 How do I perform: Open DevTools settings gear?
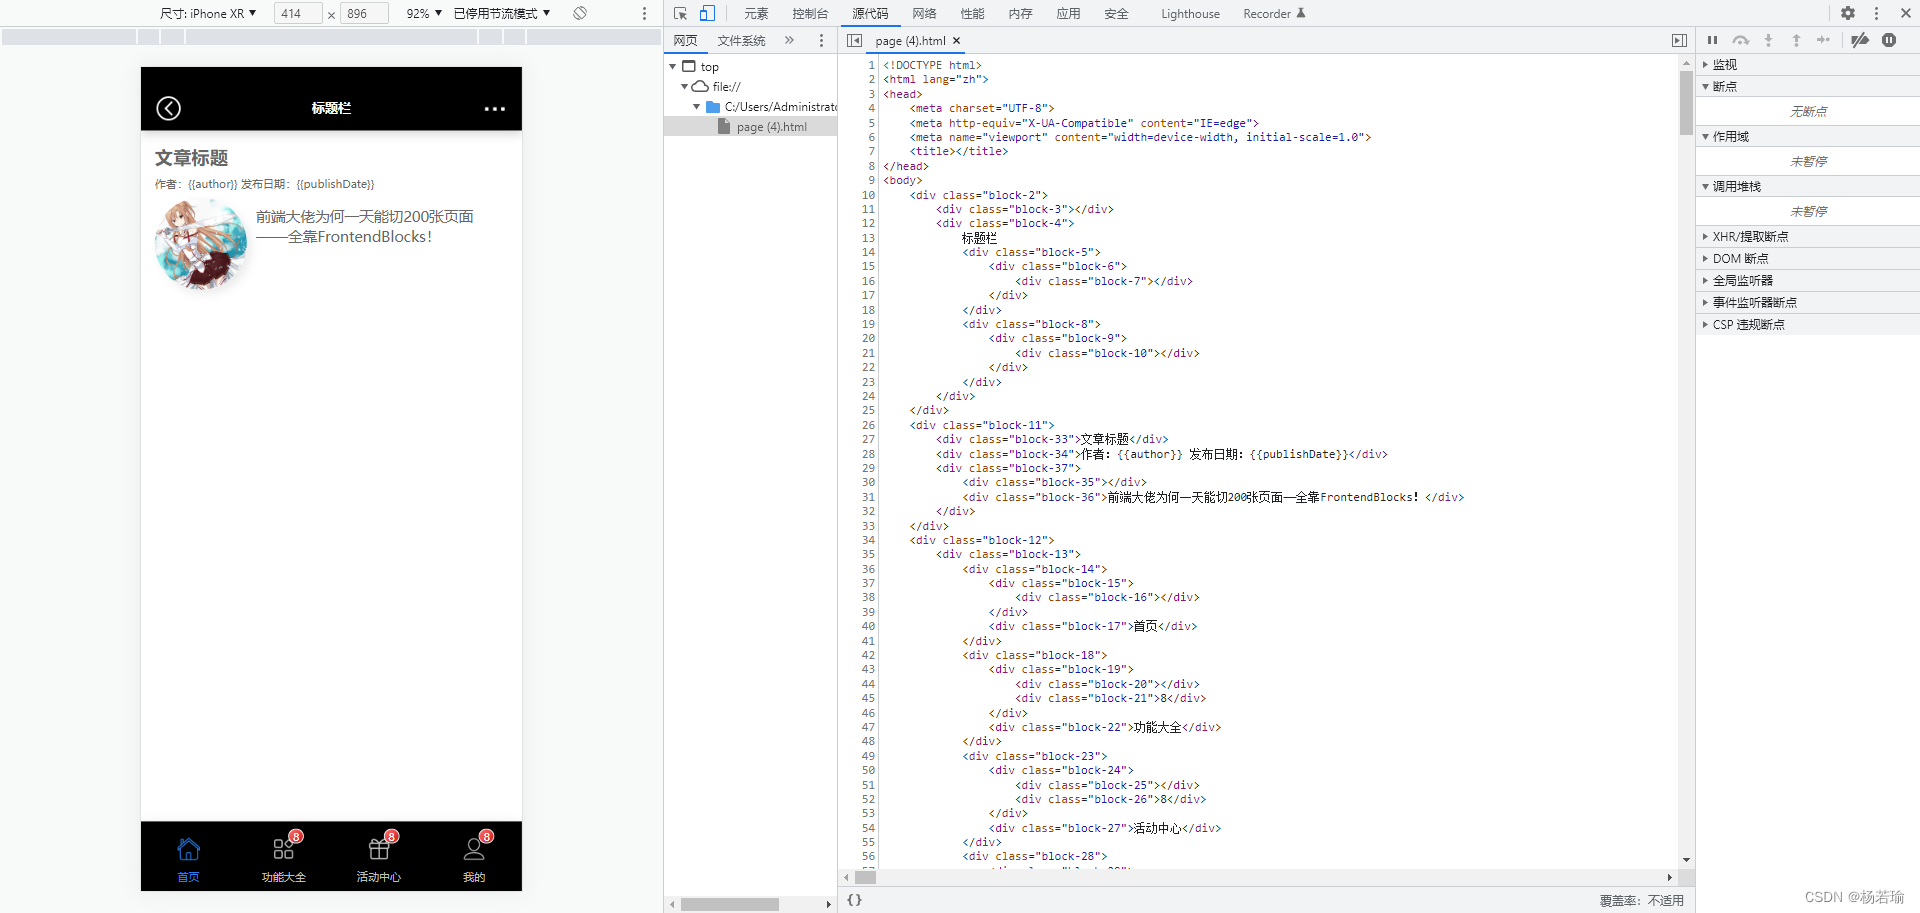click(x=1847, y=13)
